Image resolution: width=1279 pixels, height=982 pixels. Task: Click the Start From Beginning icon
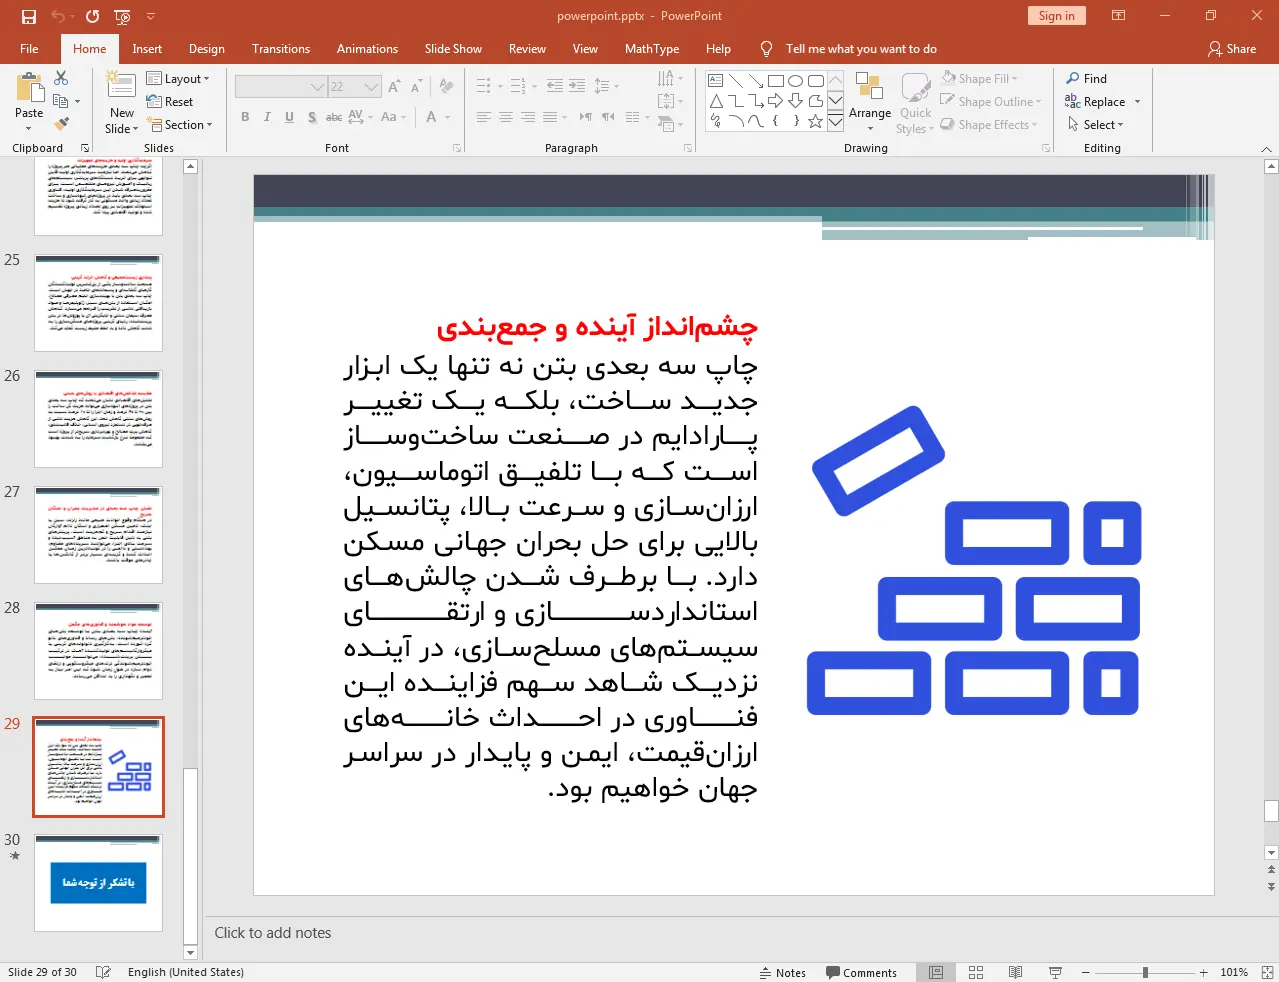pos(123,16)
